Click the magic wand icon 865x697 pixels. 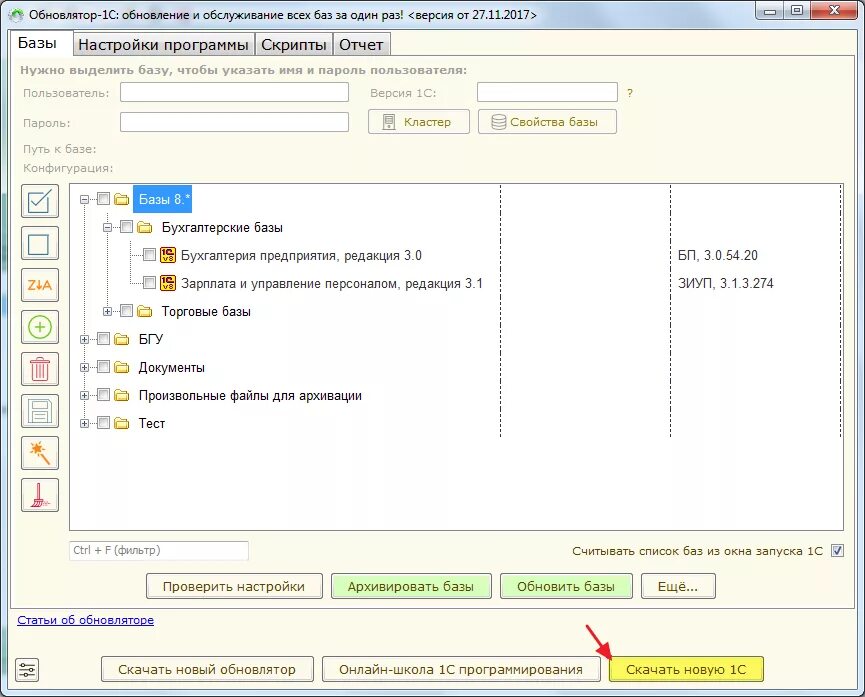(40, 453)
